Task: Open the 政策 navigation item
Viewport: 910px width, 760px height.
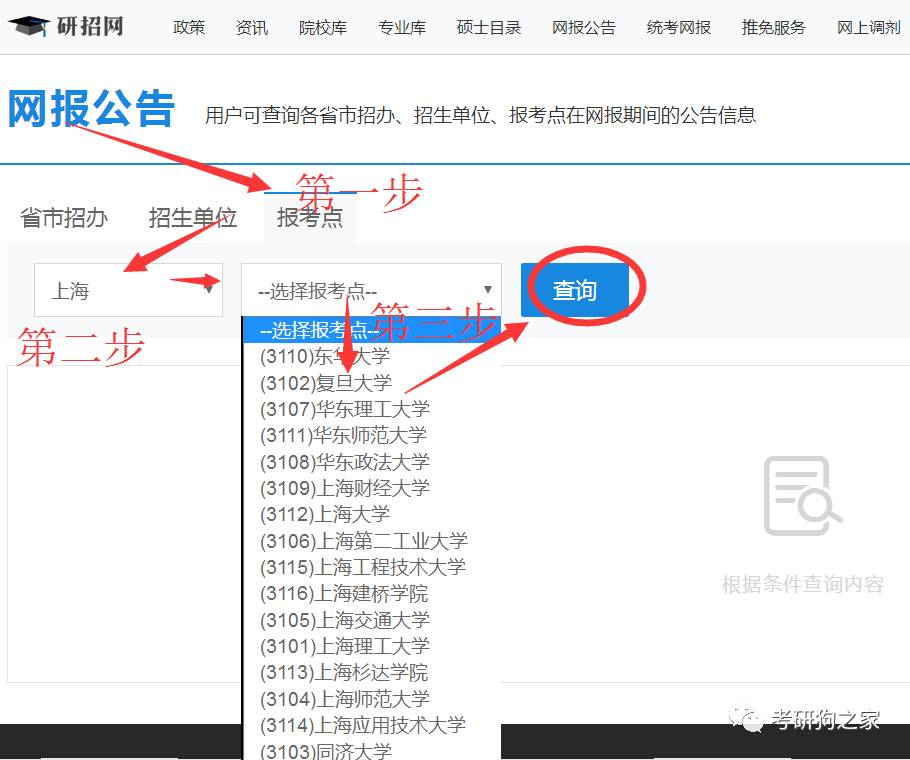Action: 189,27
